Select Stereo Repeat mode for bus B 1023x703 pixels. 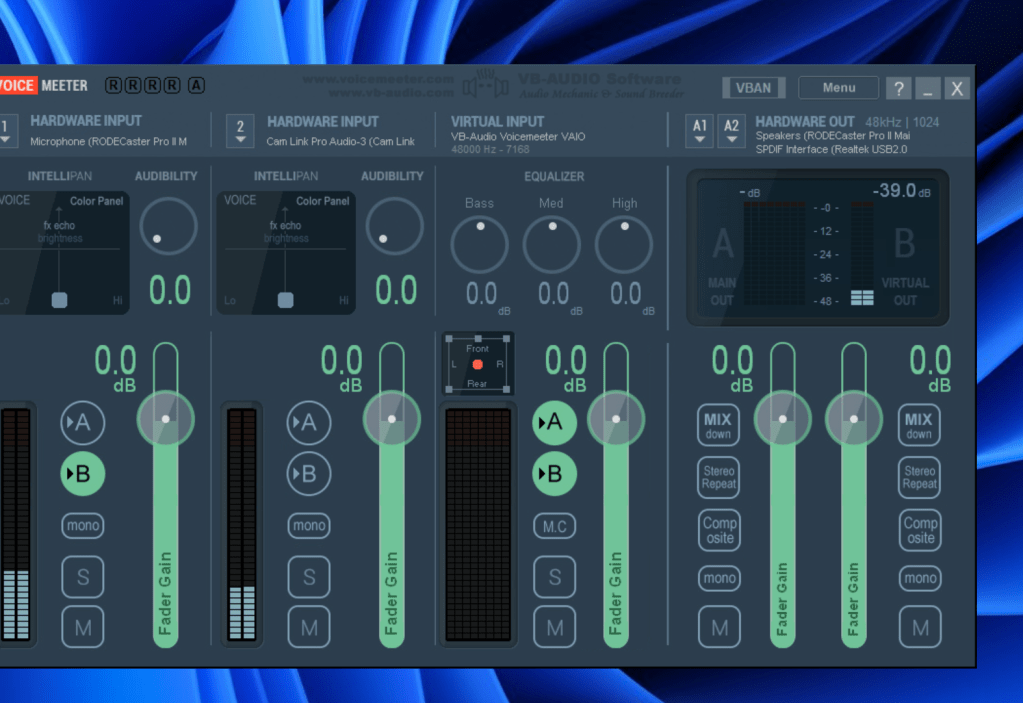pos(919,477)
